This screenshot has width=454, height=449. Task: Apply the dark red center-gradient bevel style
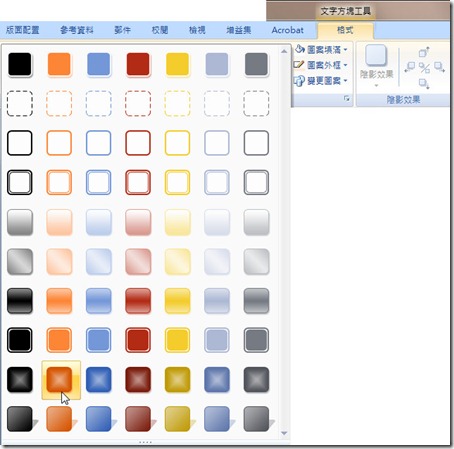(x=138, y=380)
